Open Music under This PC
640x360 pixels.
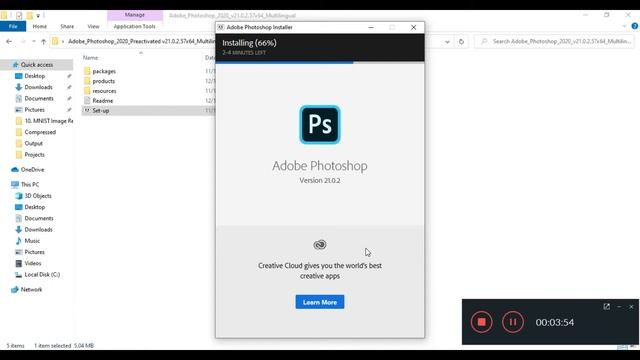click(x=32, y=241)
